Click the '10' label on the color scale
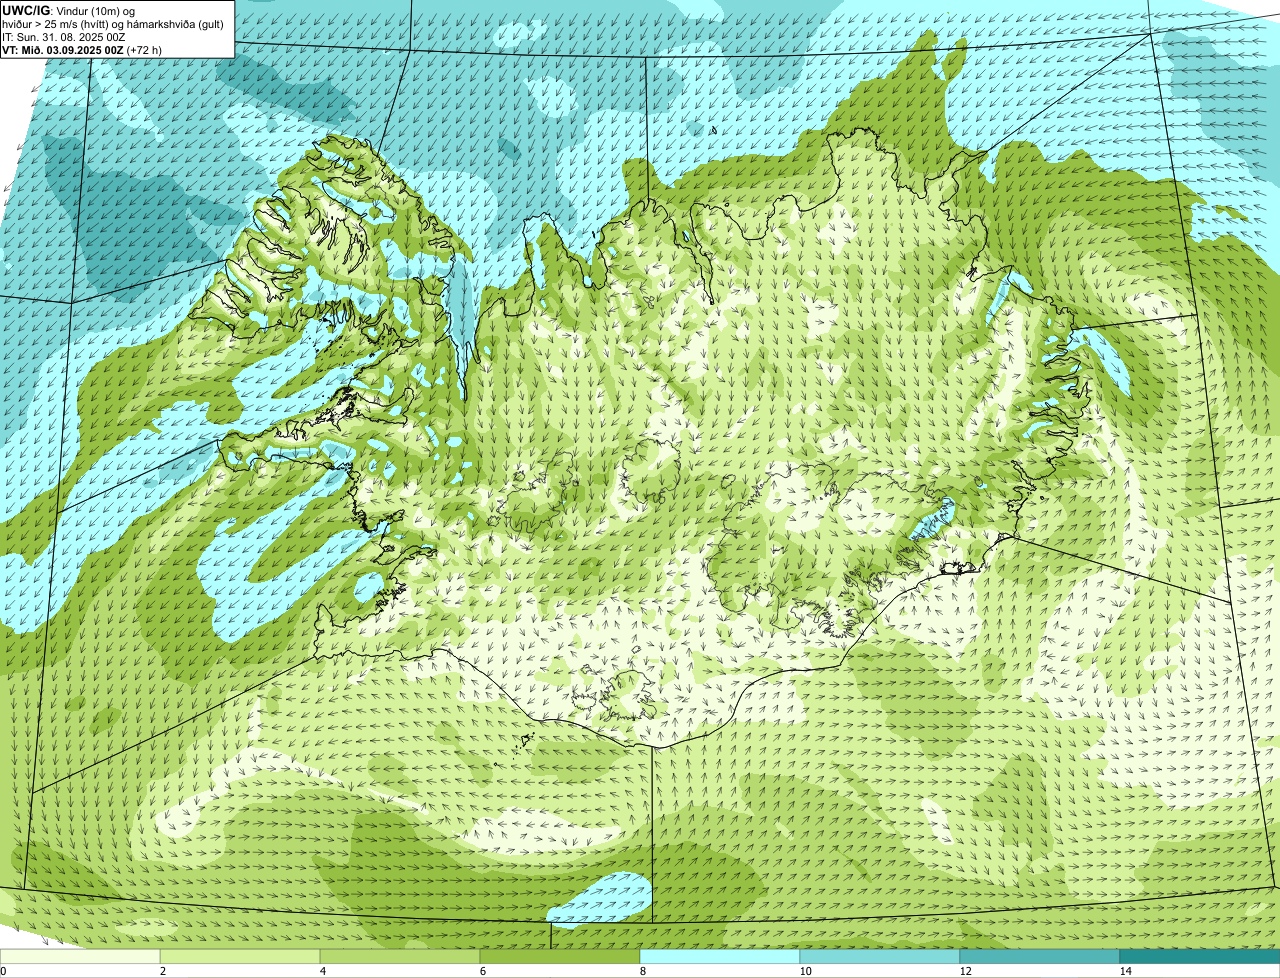 pyautogui.click(x=805, y=971)
